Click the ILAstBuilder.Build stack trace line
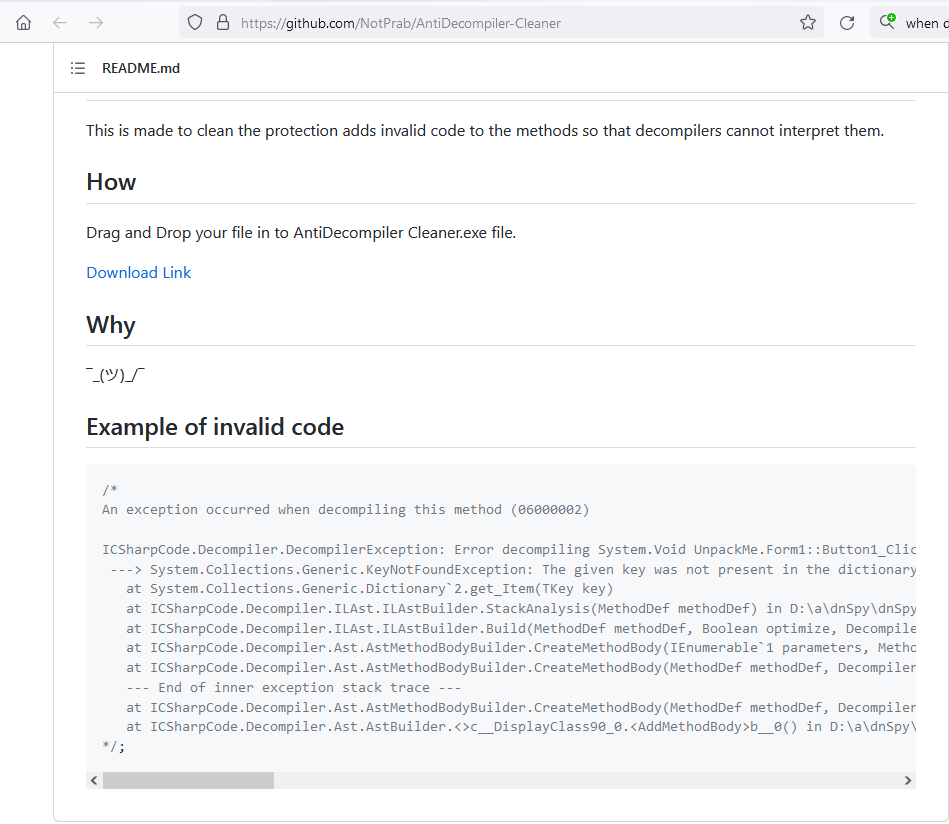The image size is (949, 824). coord(520,628)
